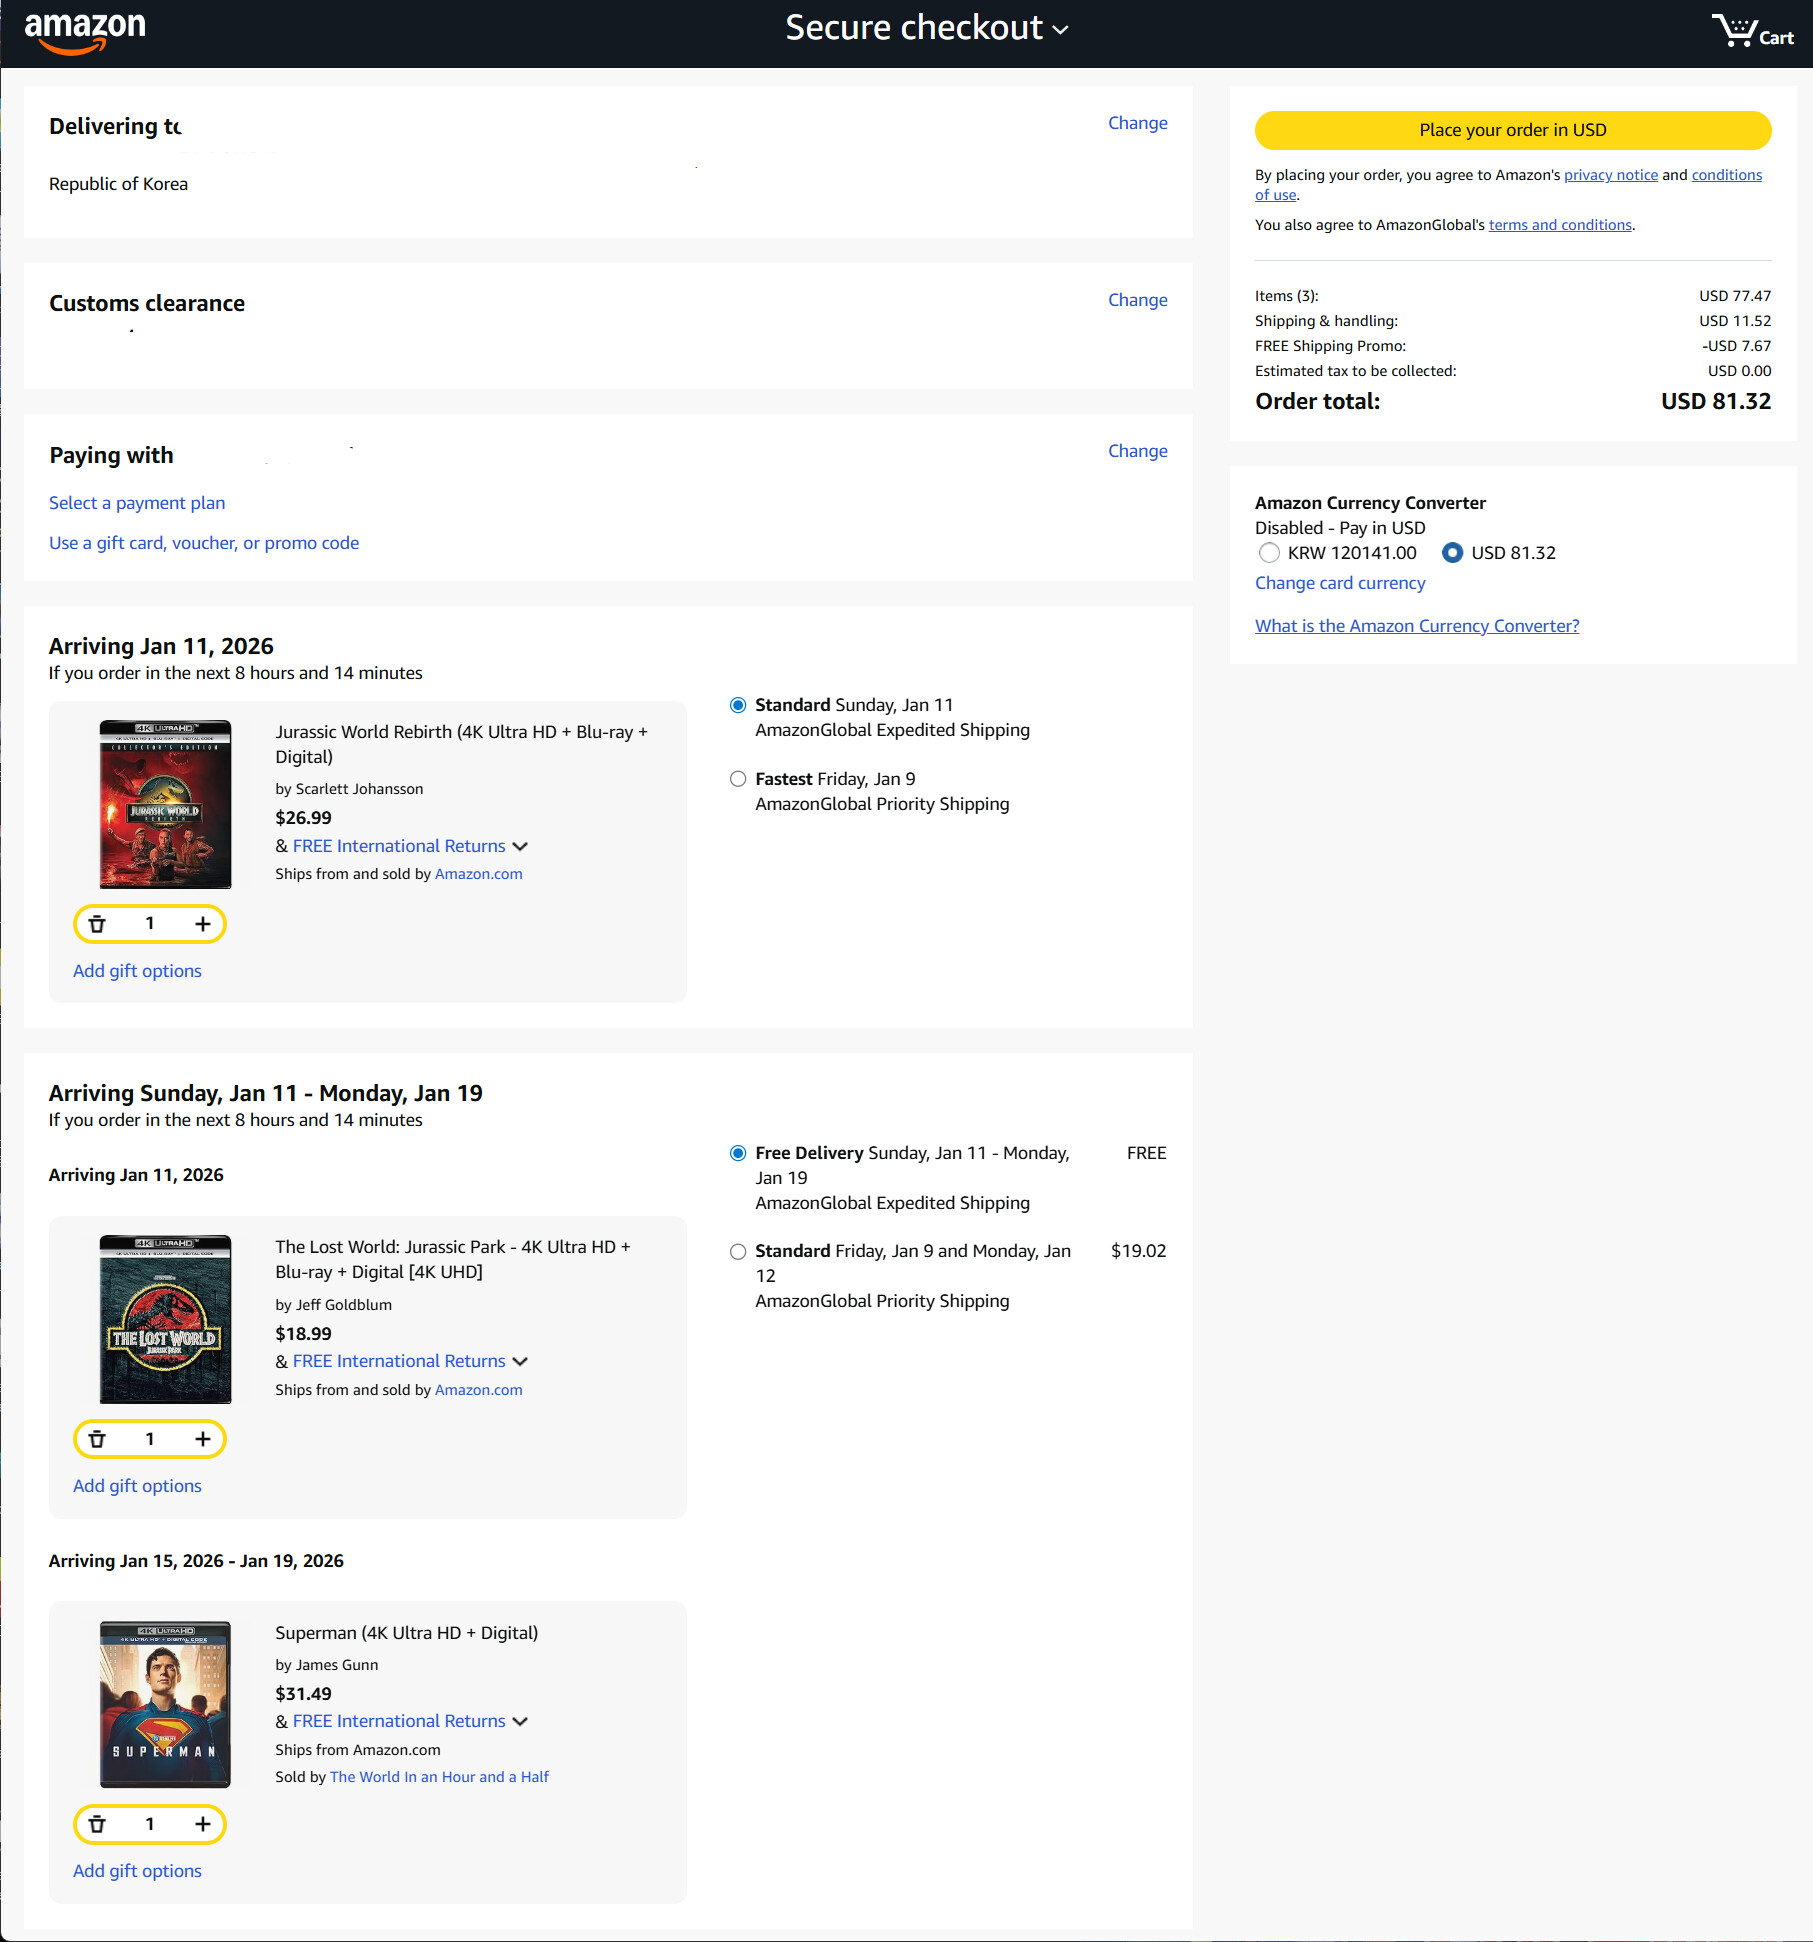Click the $31.49 Superman price

click(x=303, y=1694)
